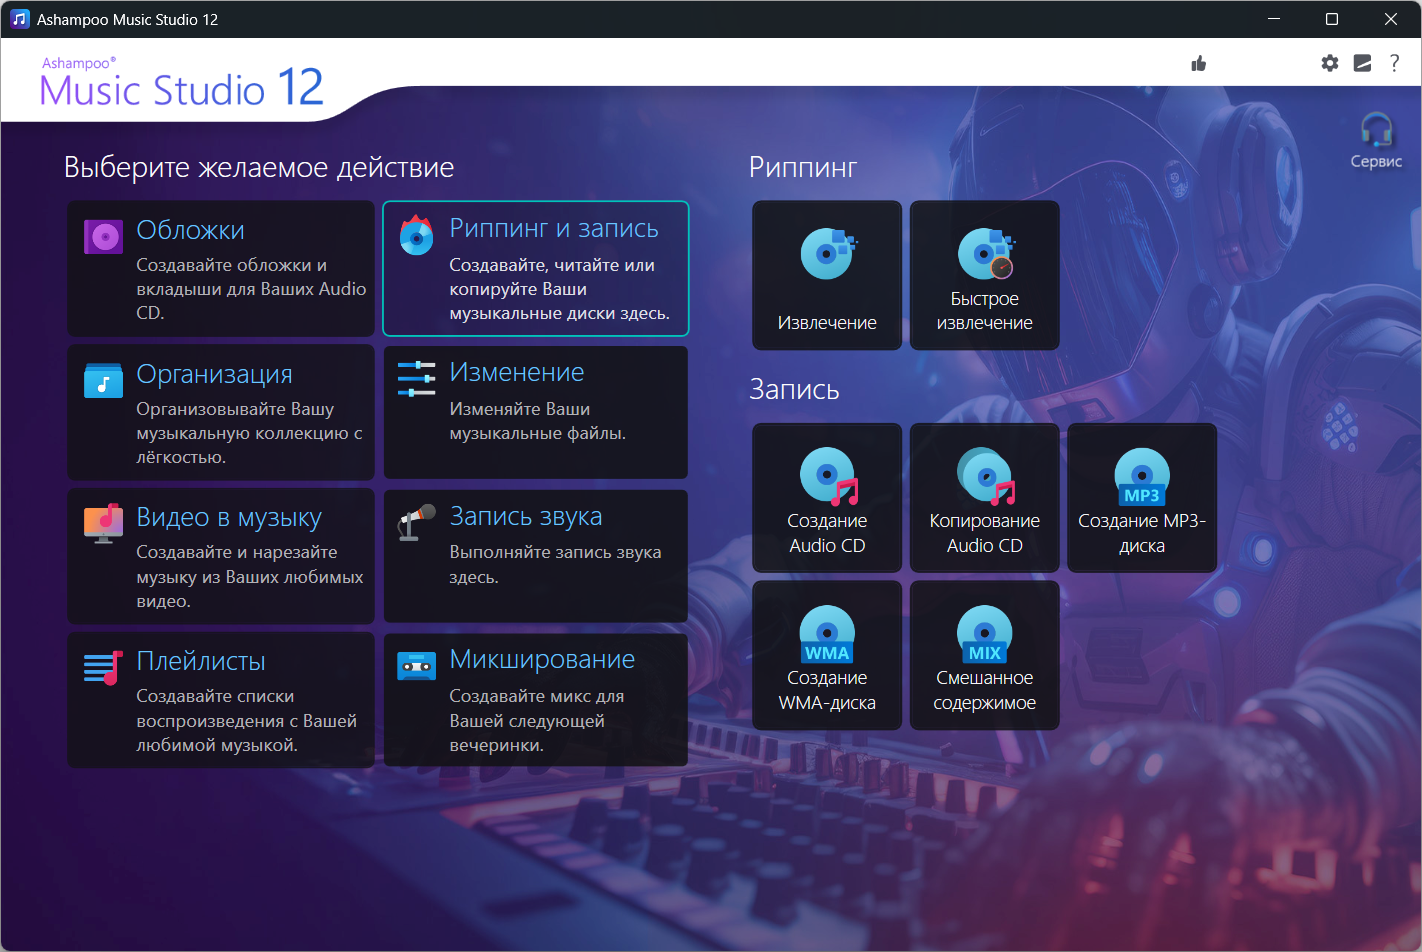Open settings via the gear icon

1330,63
